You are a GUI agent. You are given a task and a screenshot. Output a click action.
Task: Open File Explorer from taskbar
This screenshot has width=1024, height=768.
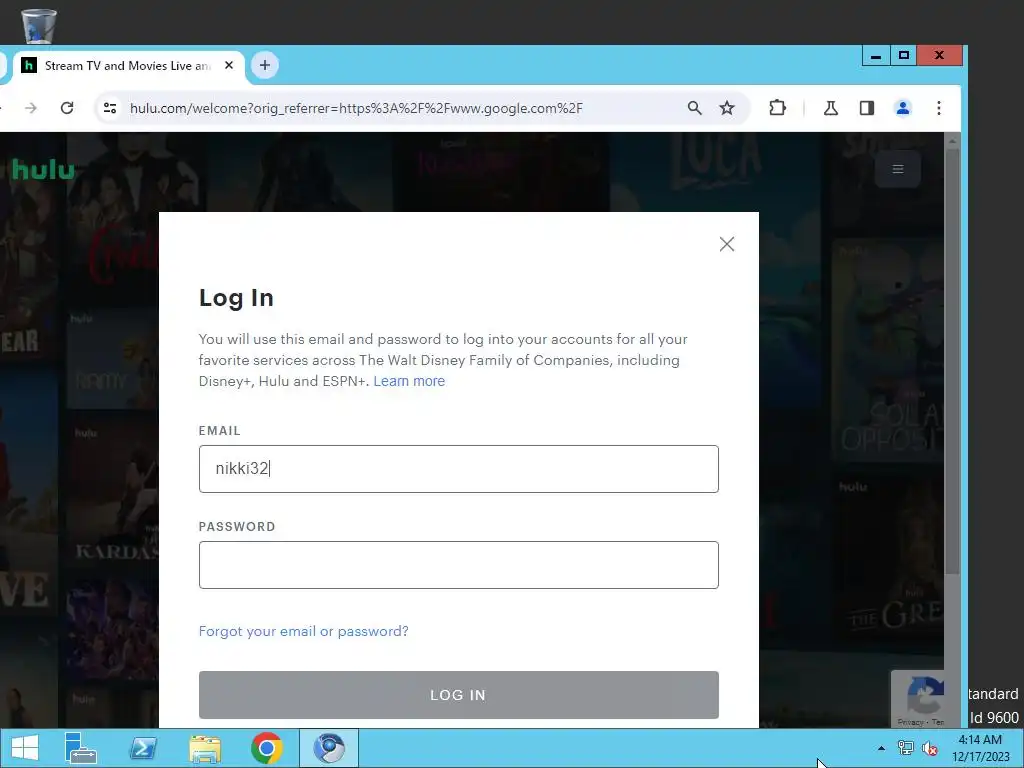(205, 748)
